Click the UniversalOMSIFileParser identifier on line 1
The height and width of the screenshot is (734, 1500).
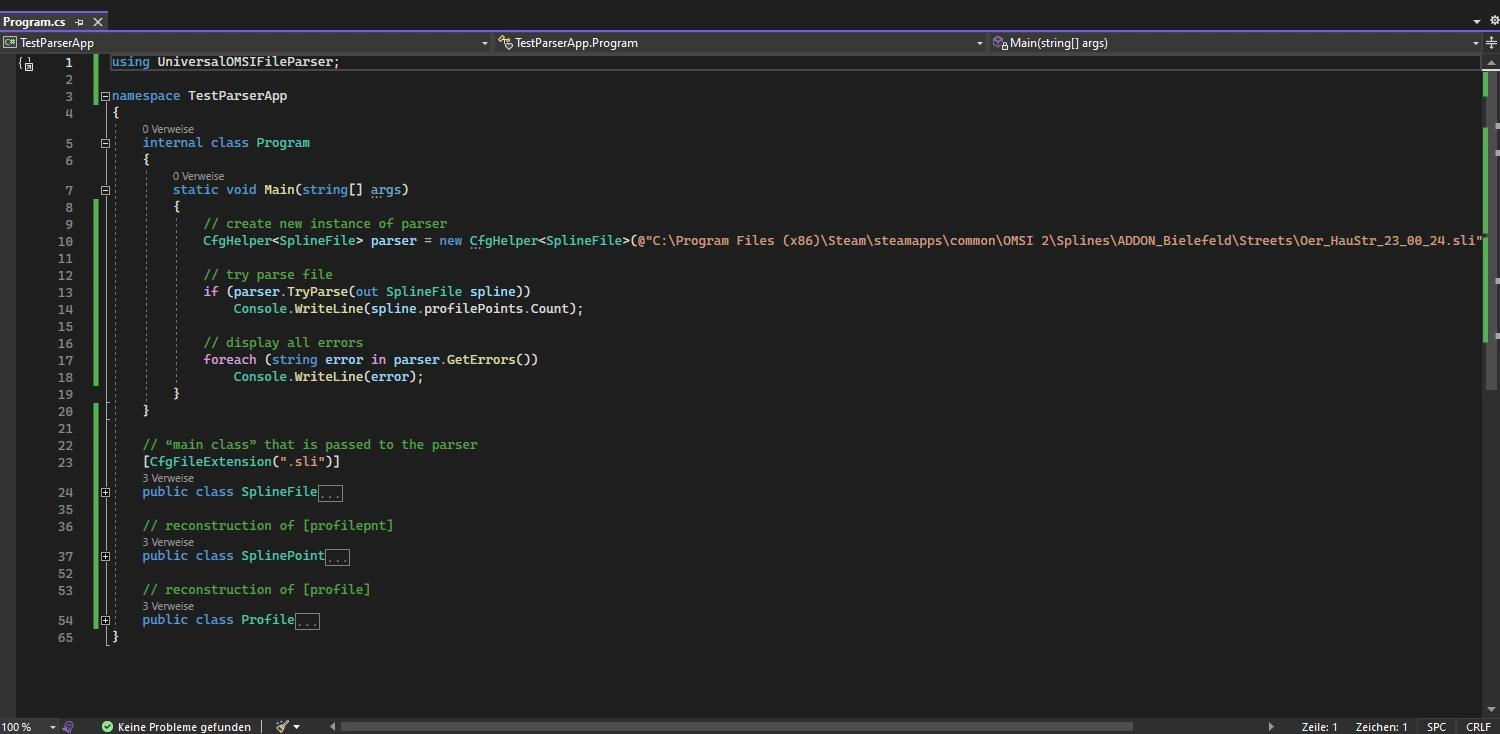(x=245, y=62)
